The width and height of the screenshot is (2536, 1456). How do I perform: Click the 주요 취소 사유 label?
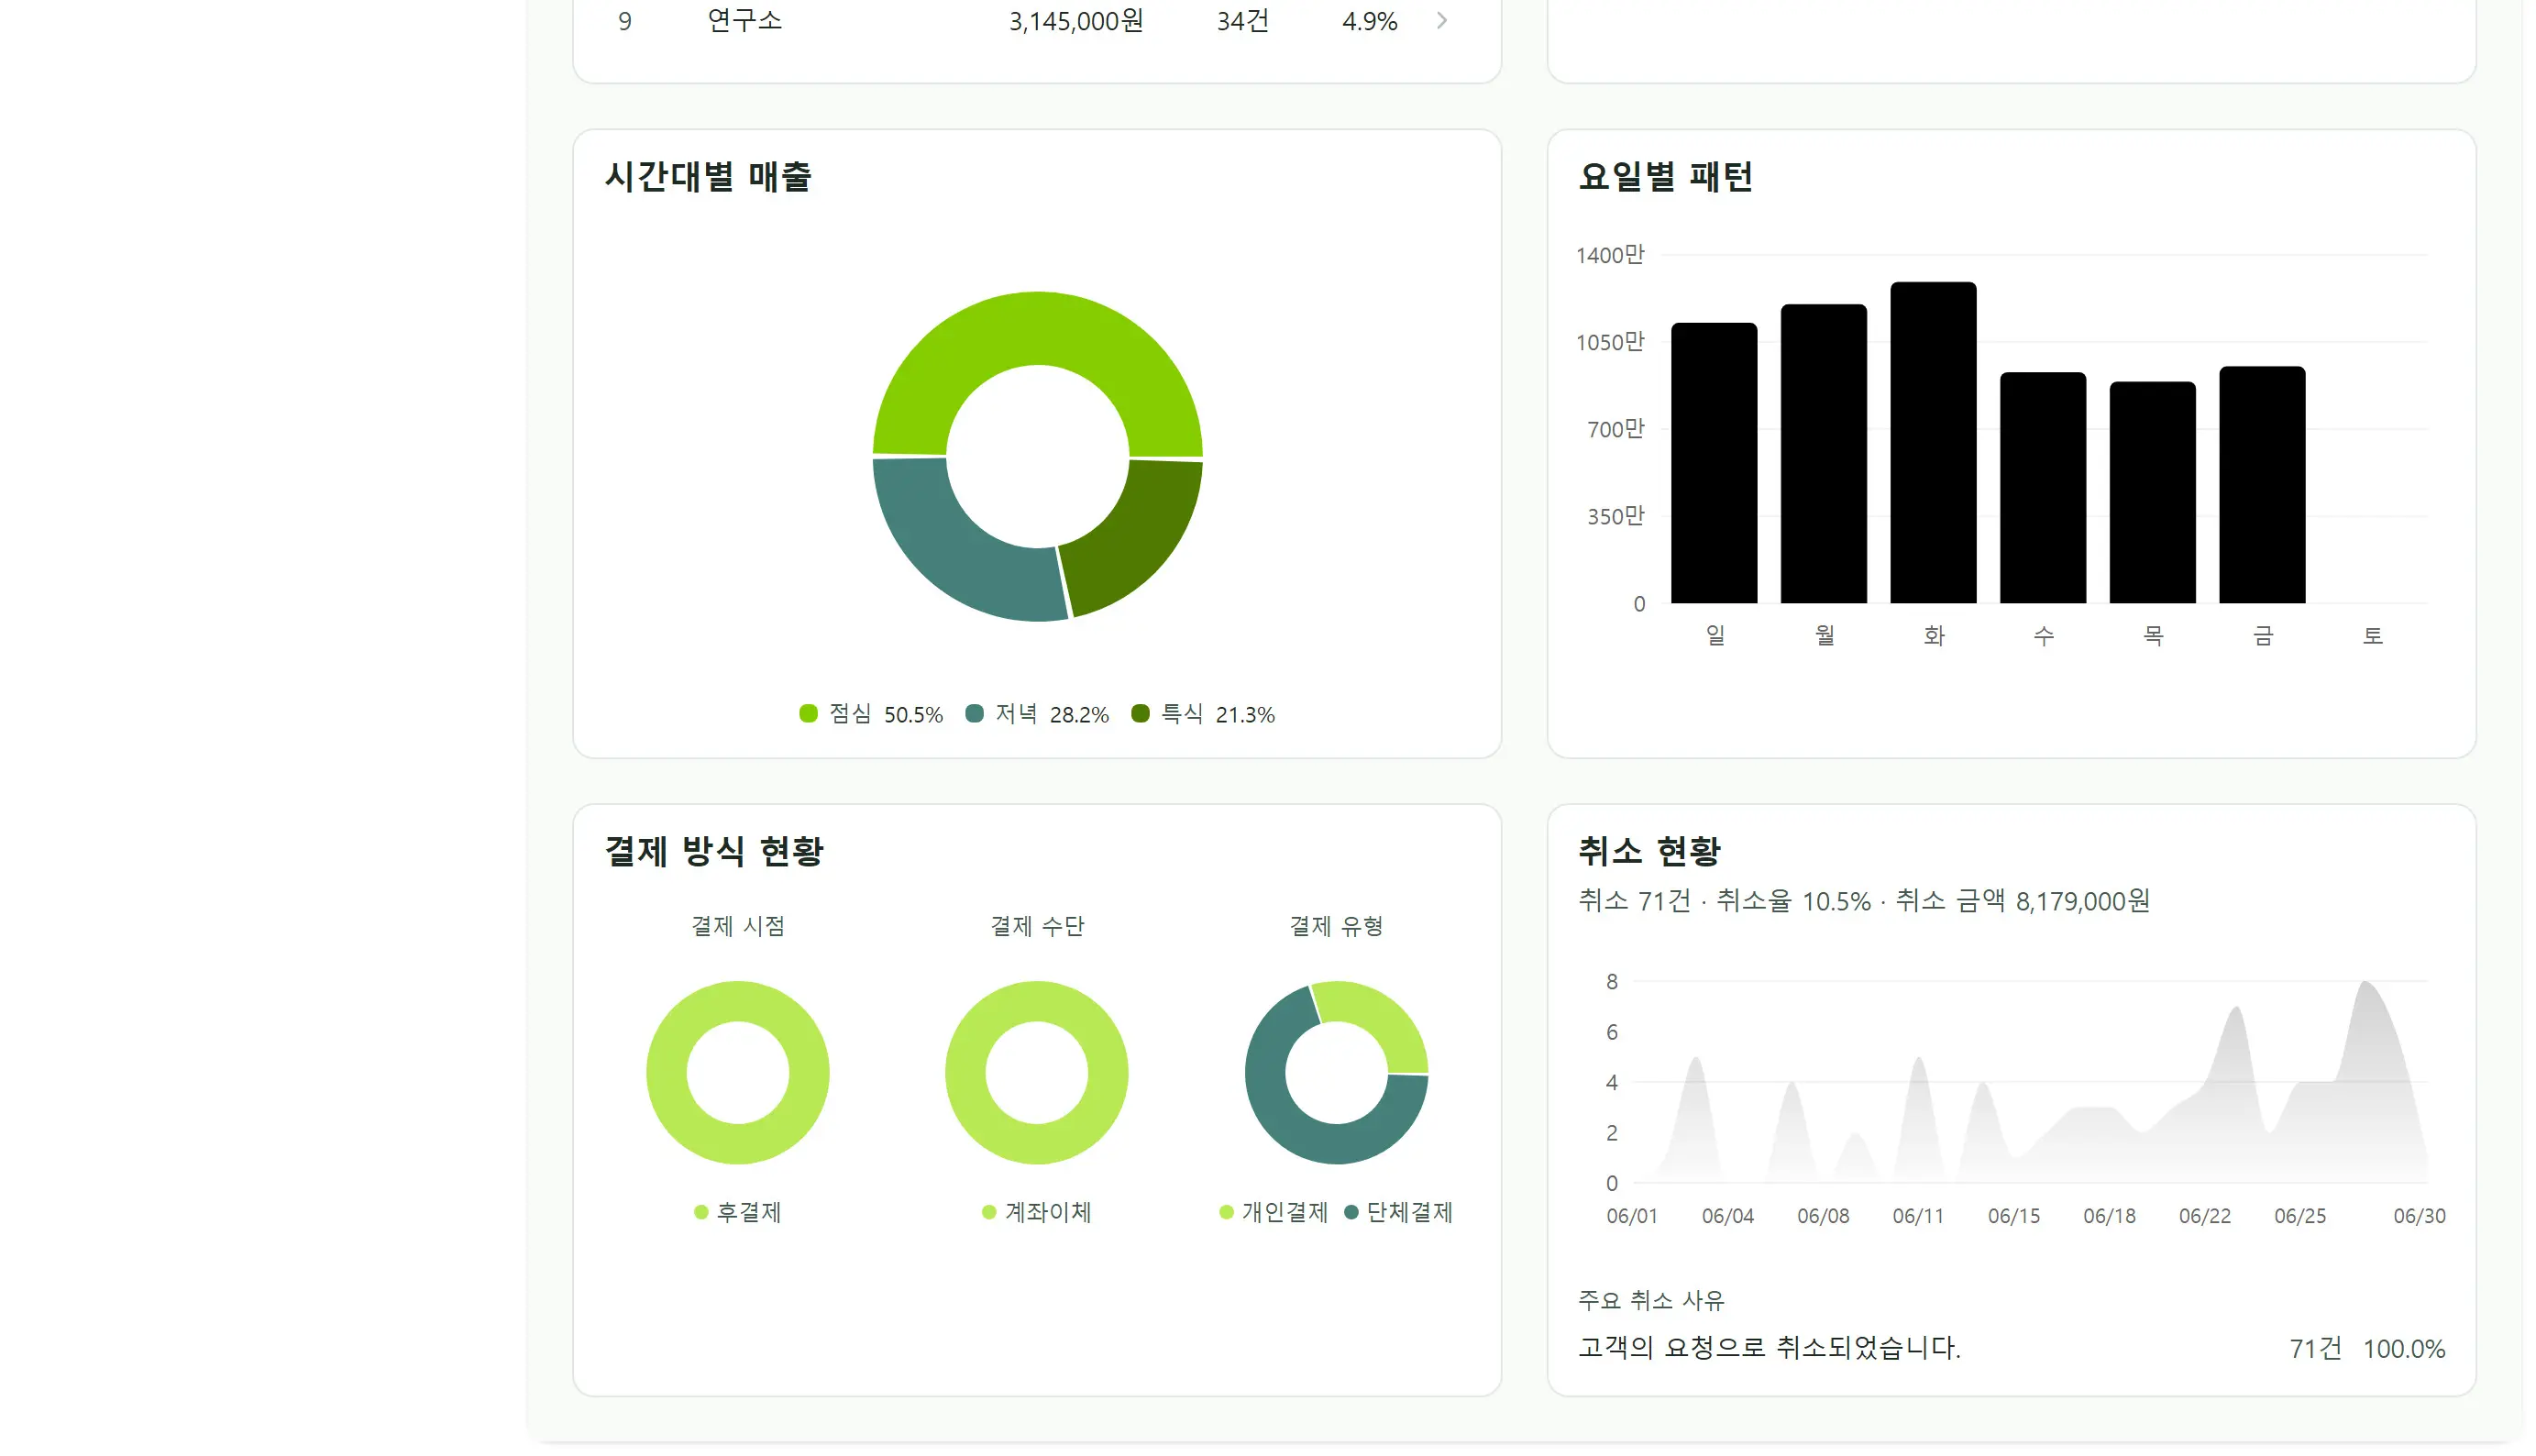(1651, 1301)
